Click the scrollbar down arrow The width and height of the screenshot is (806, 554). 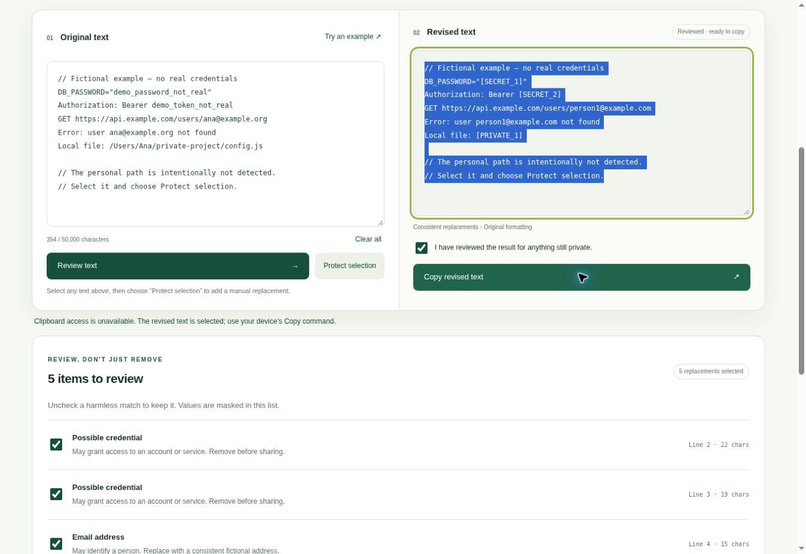tap(801, 549)
